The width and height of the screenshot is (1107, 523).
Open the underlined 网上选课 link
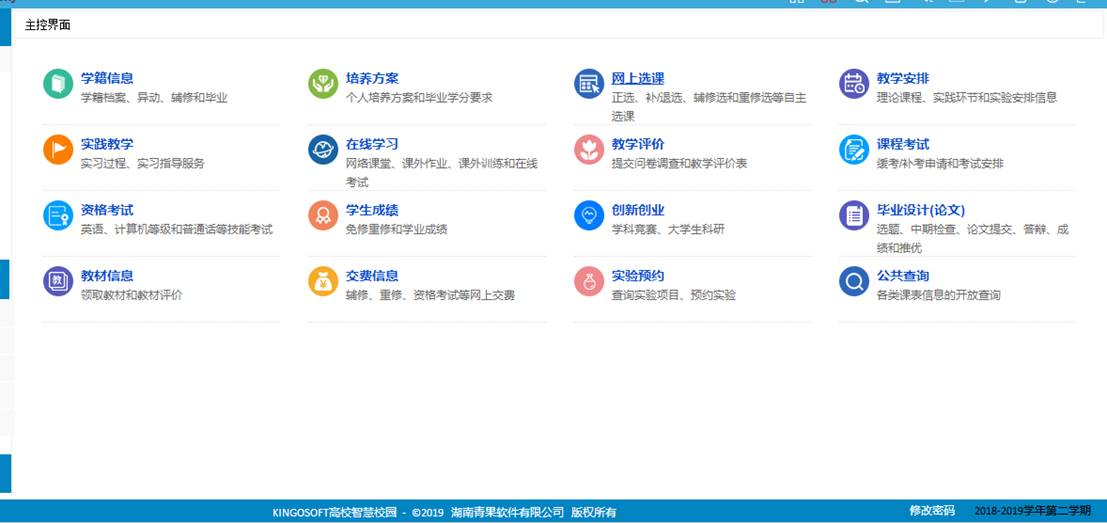pyautogui.click(x=638, y=78)
